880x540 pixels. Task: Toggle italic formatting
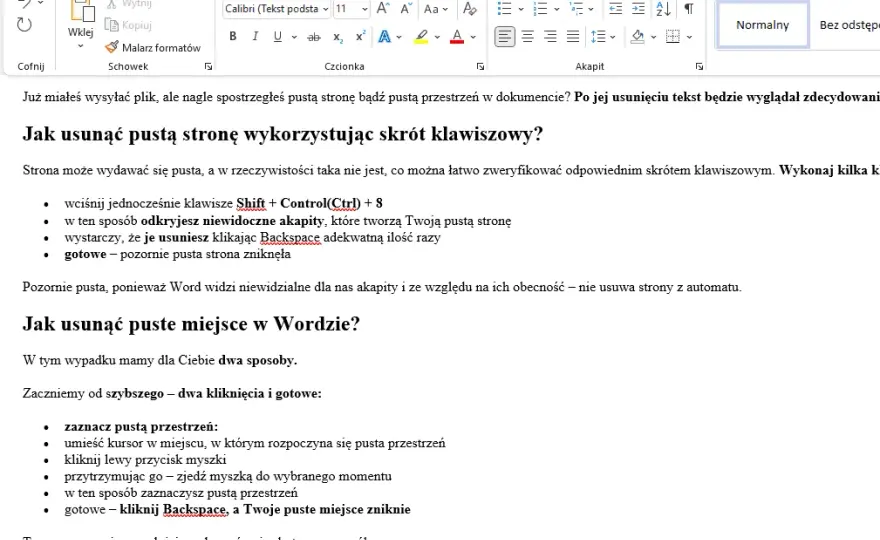tap(255, 36)
